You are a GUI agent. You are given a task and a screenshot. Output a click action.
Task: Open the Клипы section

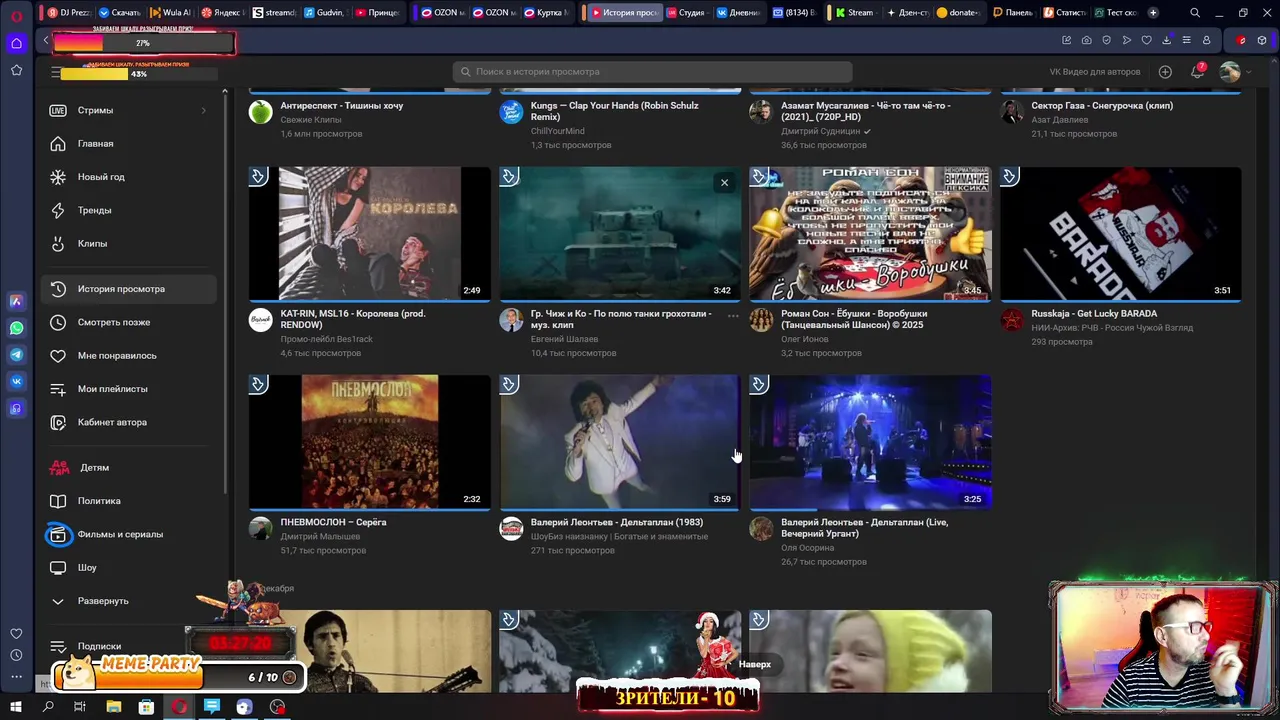click(x=129, y=243)
